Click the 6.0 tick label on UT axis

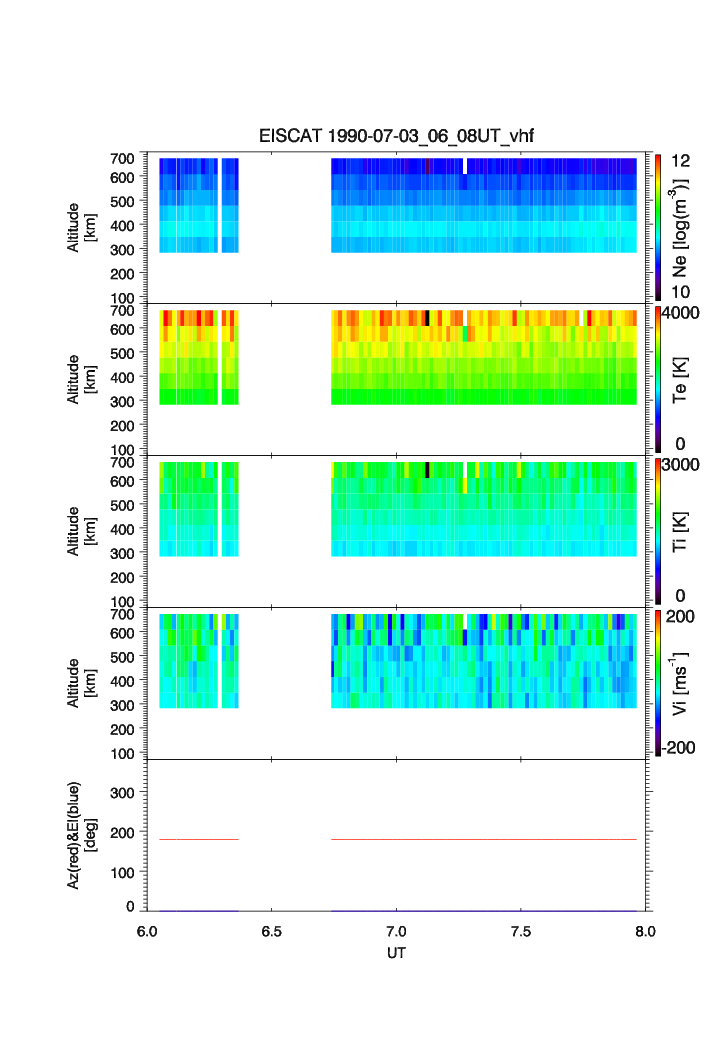coord(147,931)
